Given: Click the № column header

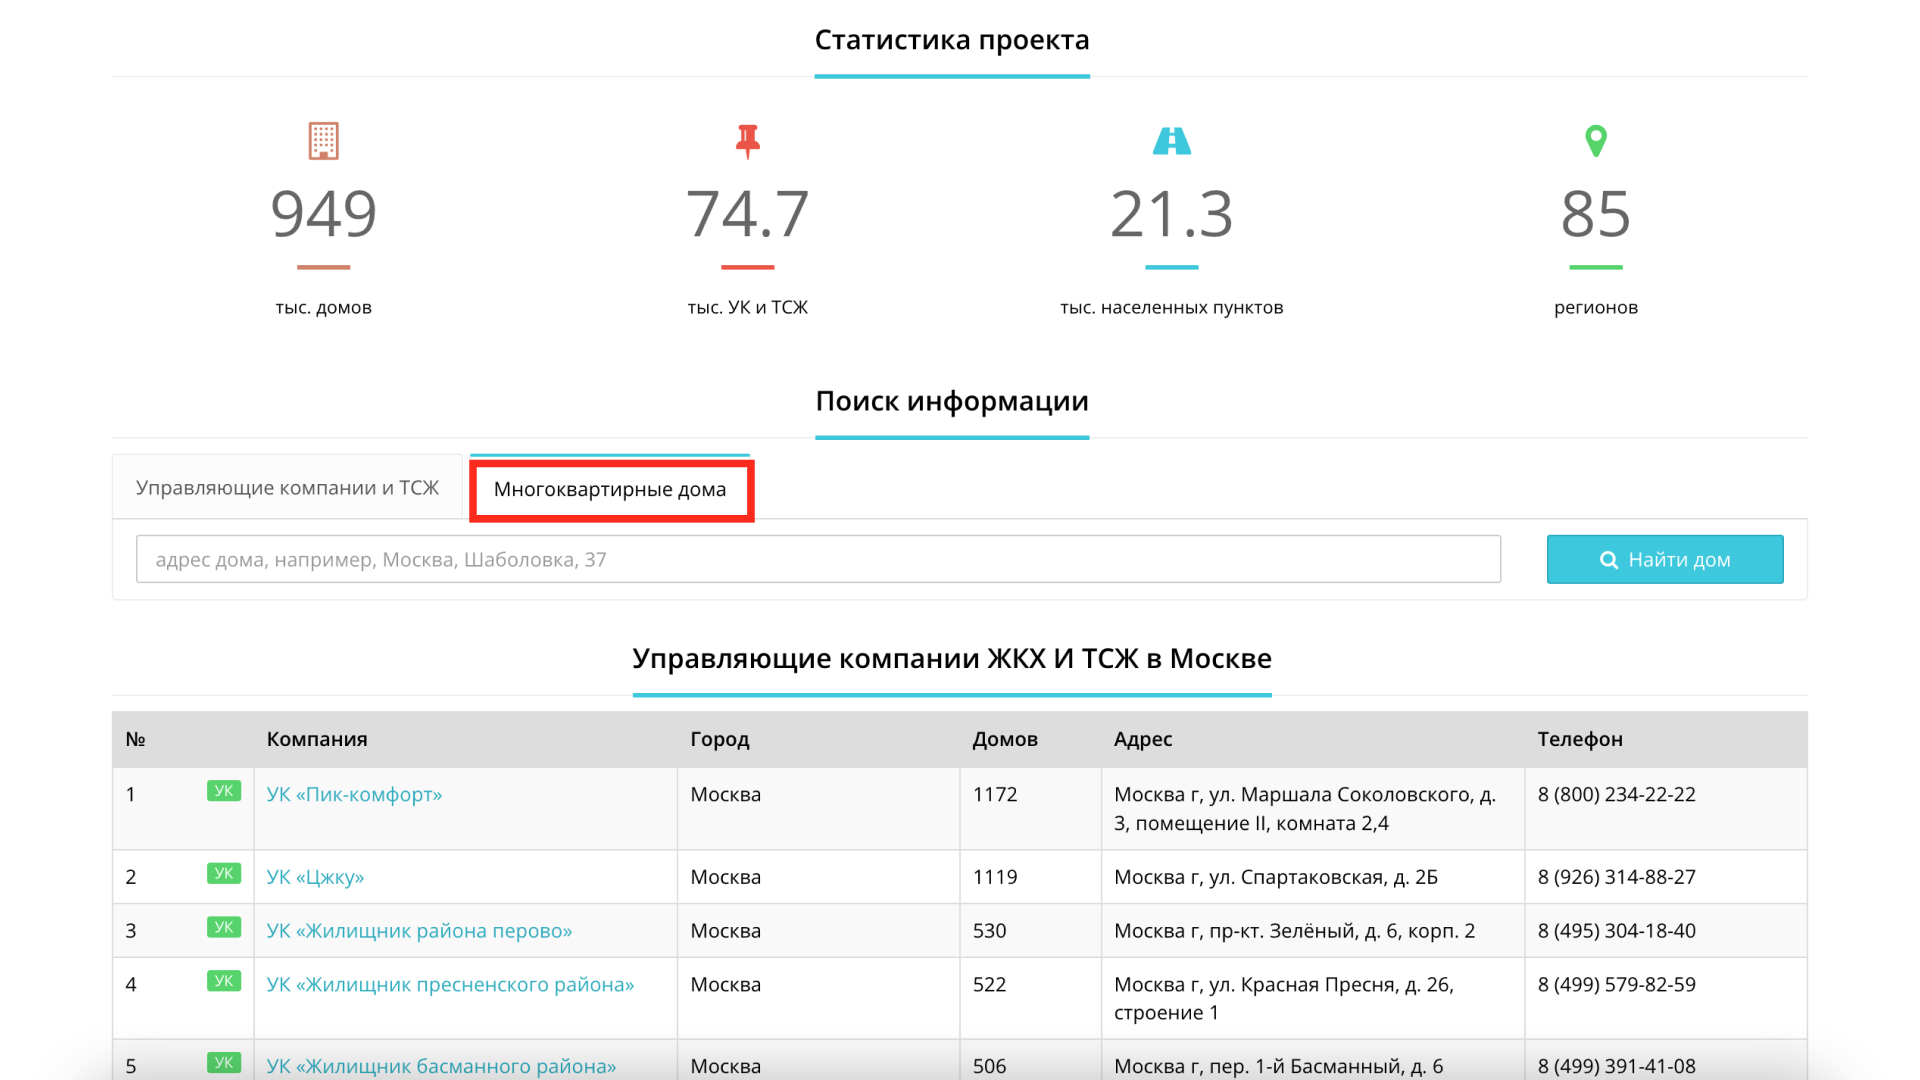Looking at the screenshot, I should [136, 739].
